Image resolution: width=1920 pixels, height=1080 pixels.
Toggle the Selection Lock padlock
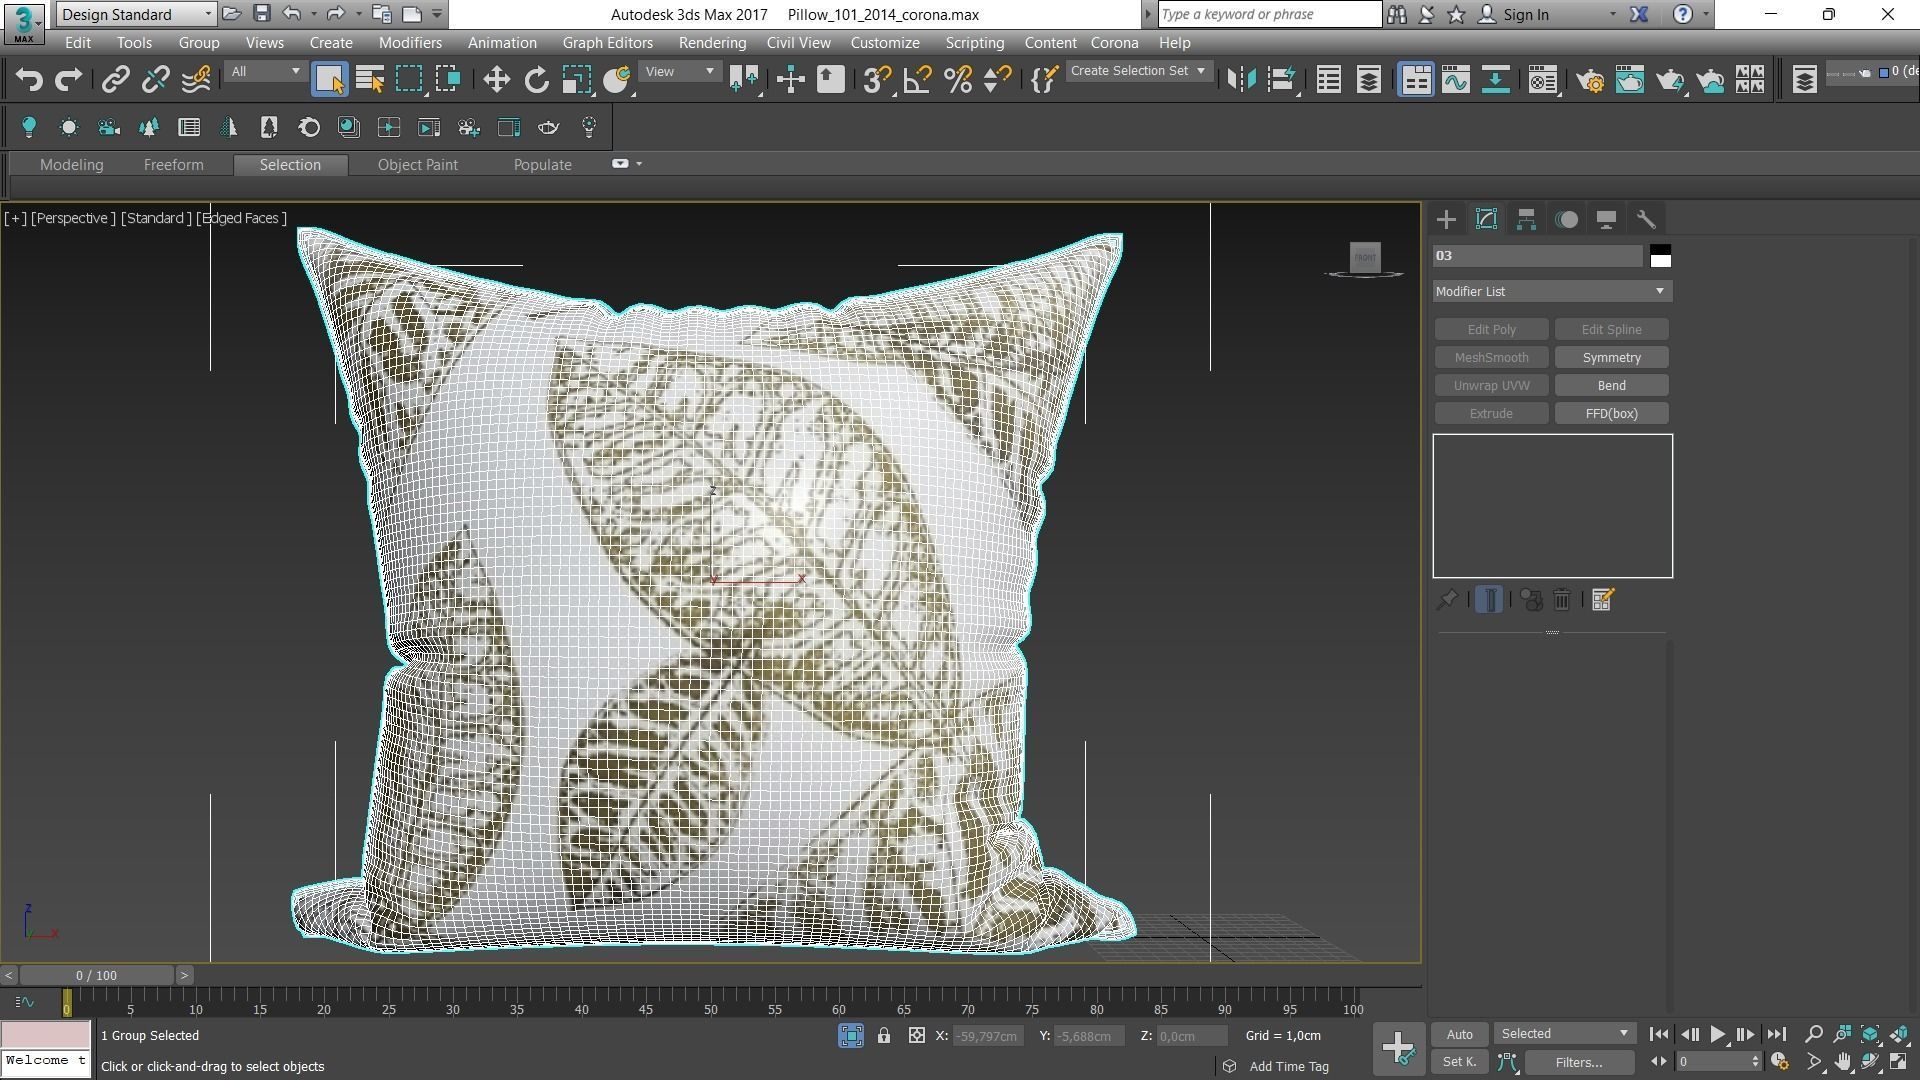tap(884, 1036)
